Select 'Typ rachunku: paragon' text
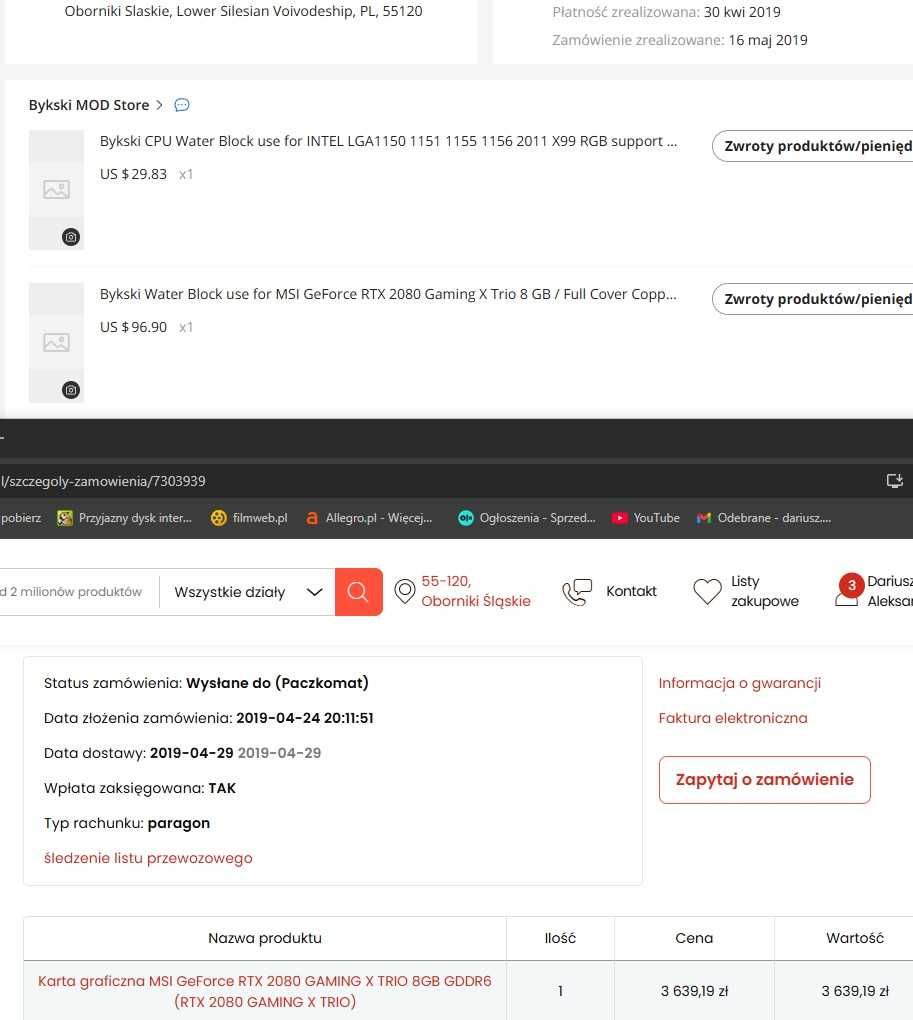 point(127,824)
